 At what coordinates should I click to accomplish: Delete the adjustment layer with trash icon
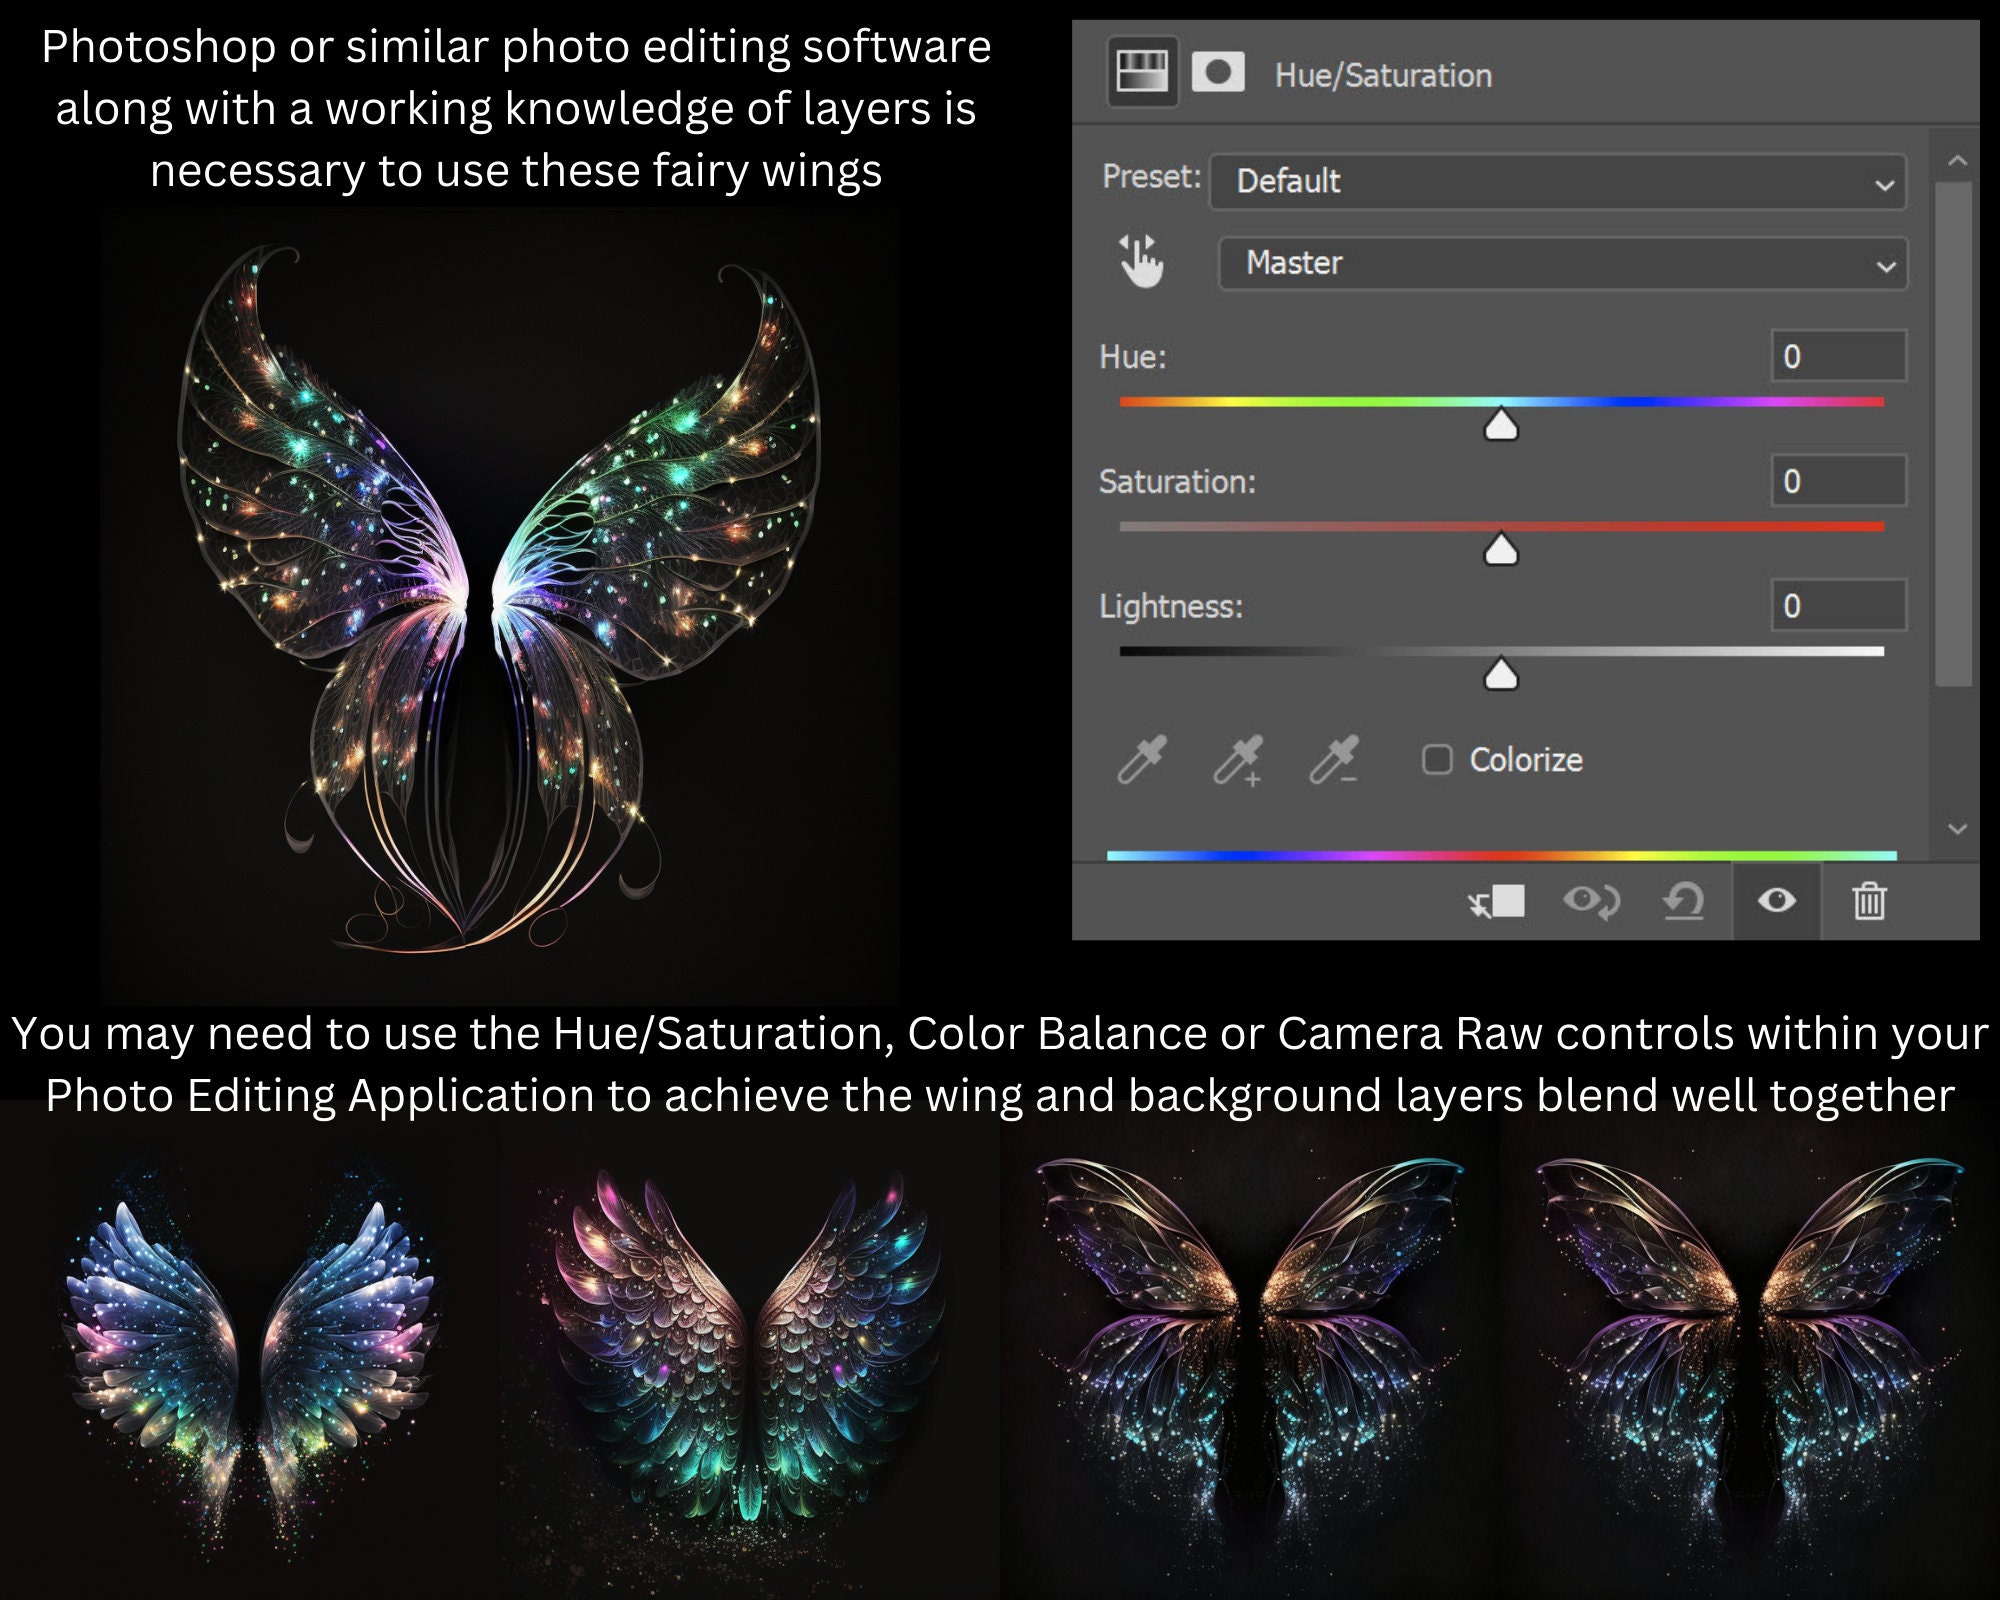click(x=1869, y=899)
